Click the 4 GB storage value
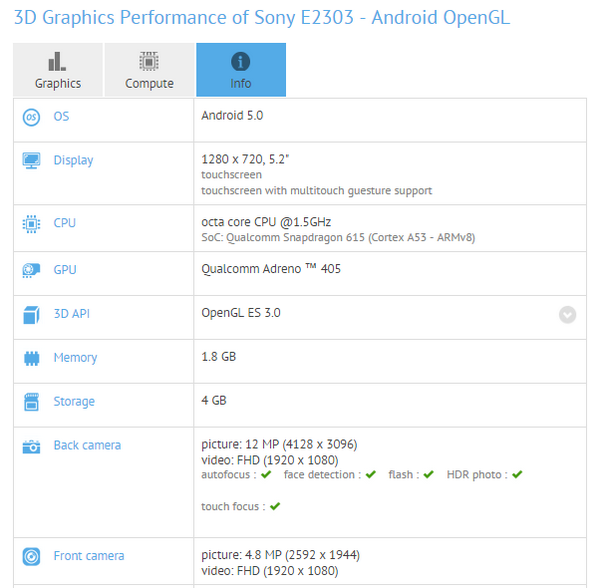 click(214, 401)
